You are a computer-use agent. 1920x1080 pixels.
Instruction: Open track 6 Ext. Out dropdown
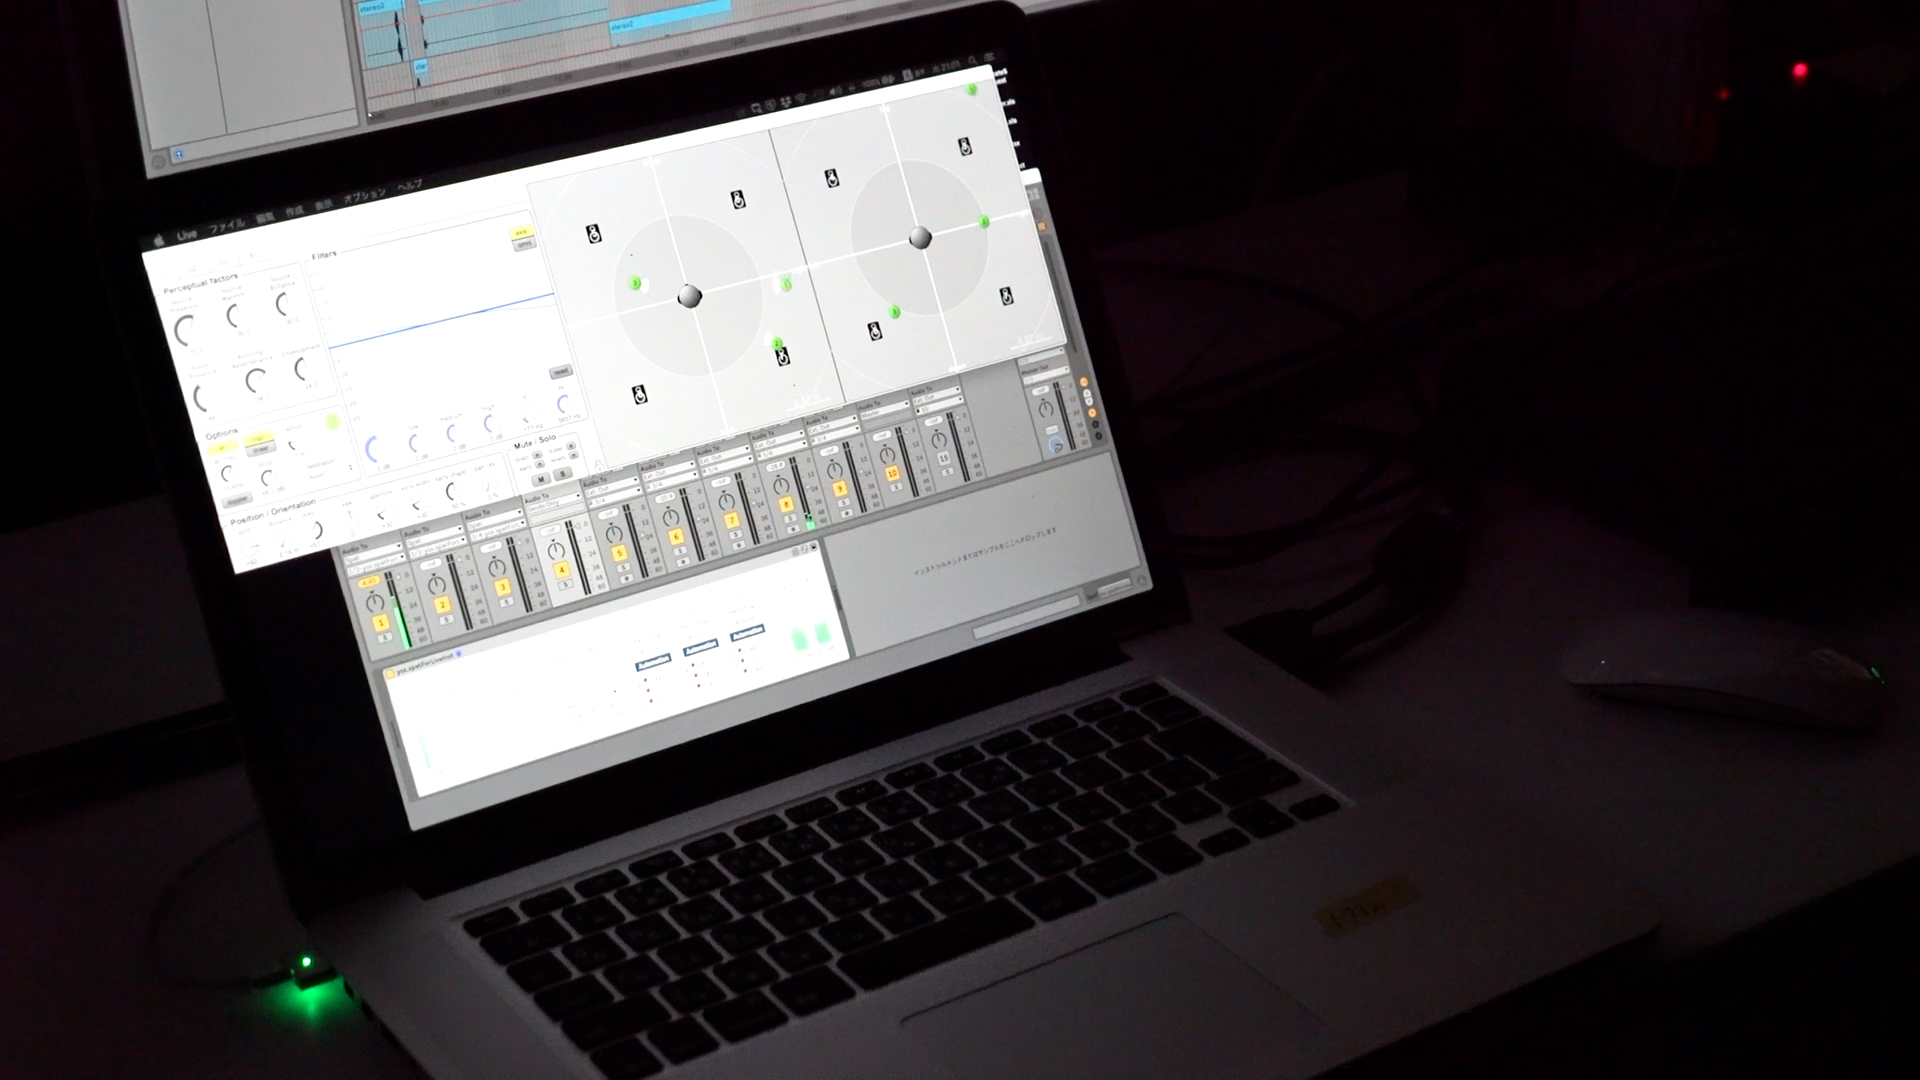coord(668,473)
